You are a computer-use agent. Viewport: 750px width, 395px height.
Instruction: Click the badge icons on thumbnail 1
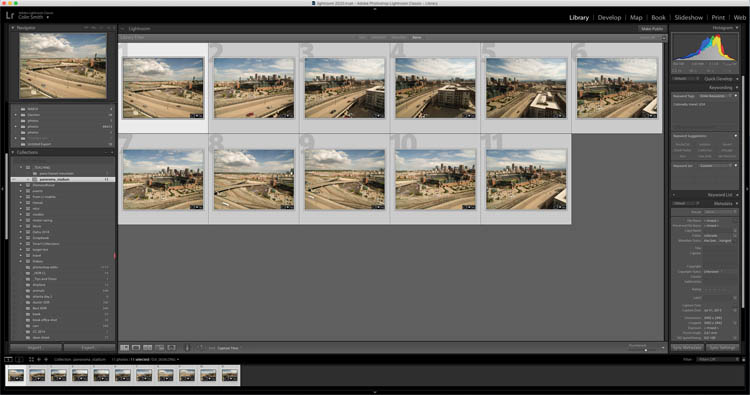(197, 116)
